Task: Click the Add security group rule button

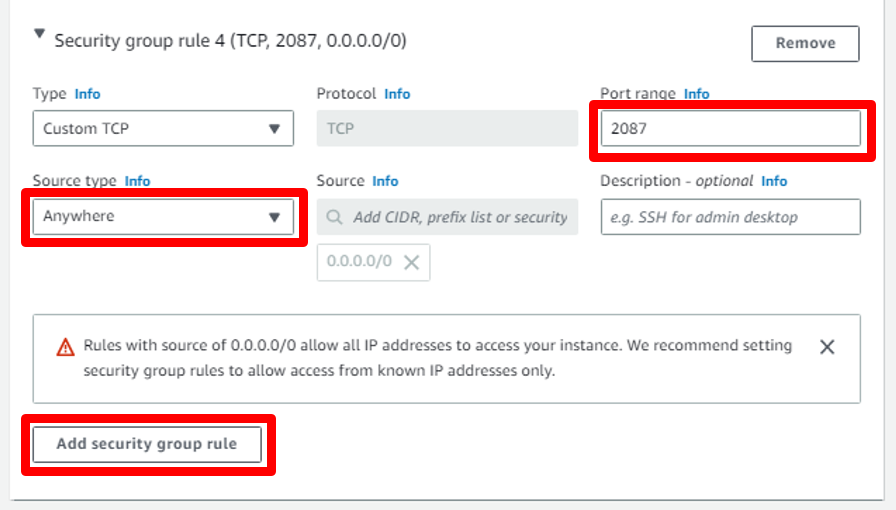Action: 147,444
